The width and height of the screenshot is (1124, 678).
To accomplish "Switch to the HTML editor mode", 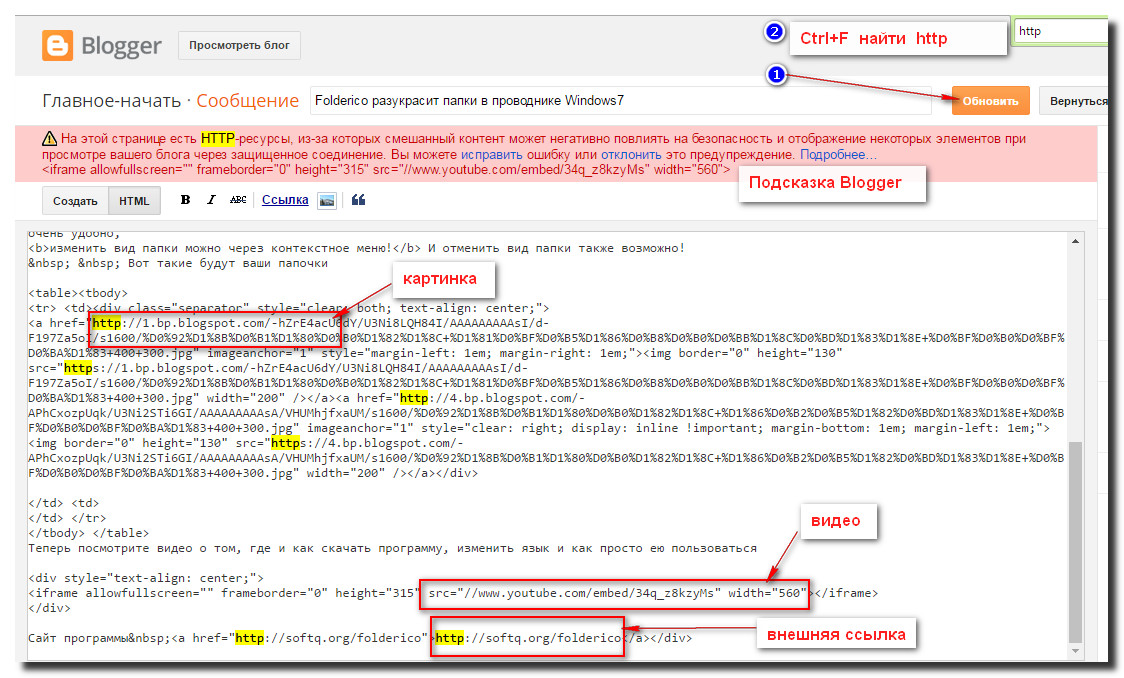I will (134, 201).
